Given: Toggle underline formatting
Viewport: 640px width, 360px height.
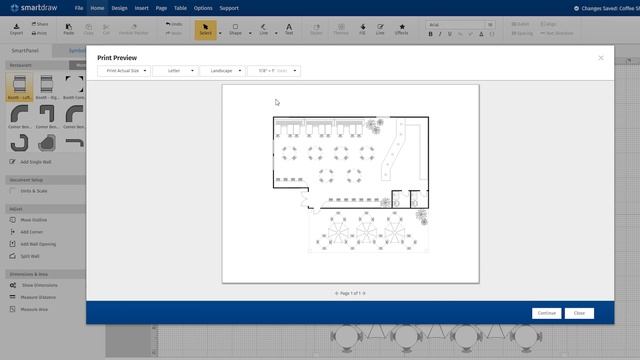Looking at the screenshot, I should (x=450, y=34).
